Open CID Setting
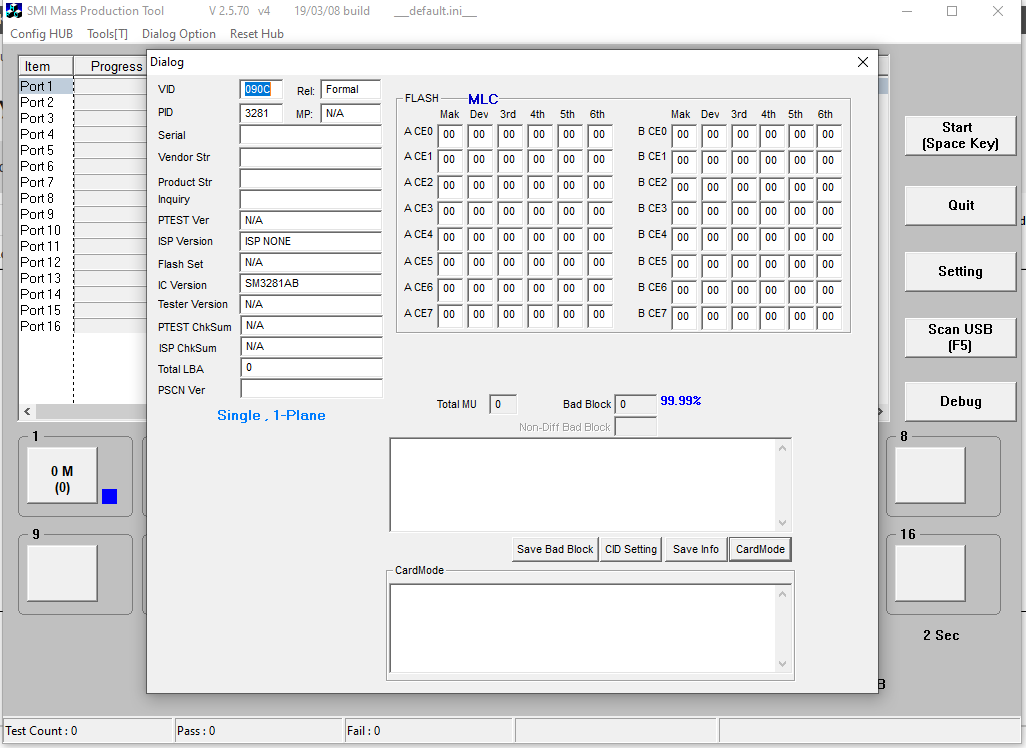This screenshot has width=1026, height=748. pyautogui.click(x=631, y=549)
